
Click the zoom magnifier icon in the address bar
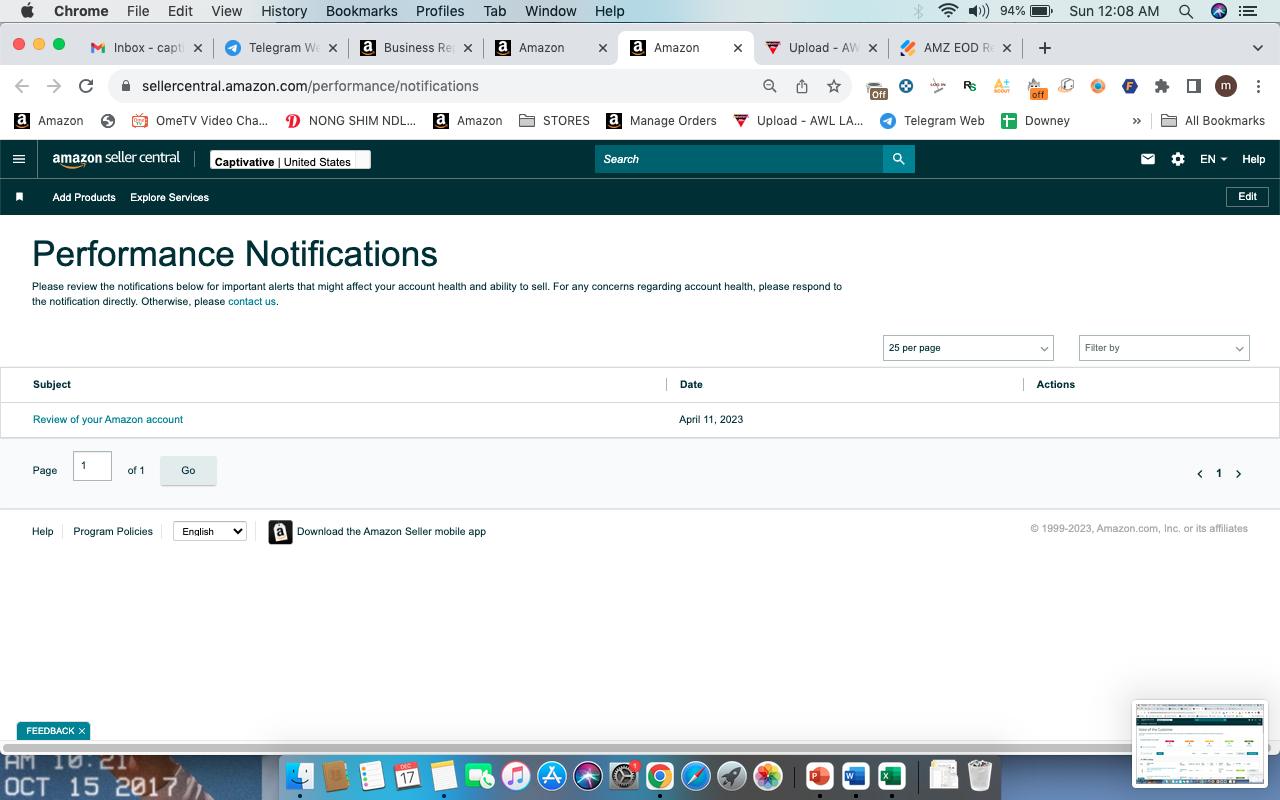pyautogui.click(x=770, y=86)
